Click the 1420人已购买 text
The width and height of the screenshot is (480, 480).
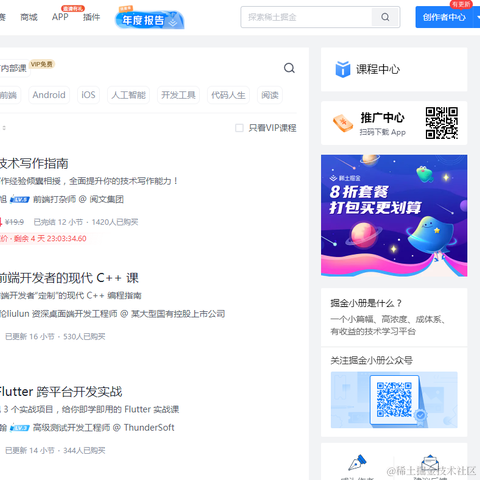115,222
